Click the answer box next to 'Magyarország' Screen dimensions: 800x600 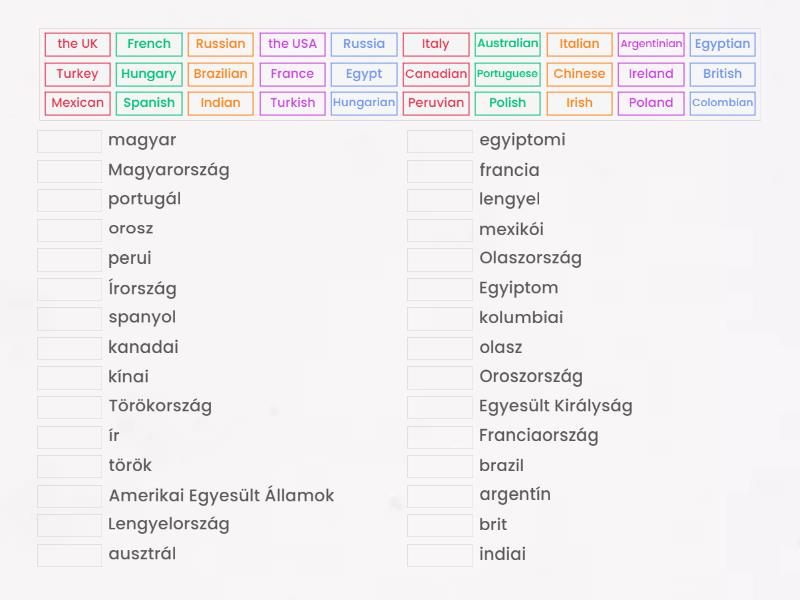coord(69,170)
